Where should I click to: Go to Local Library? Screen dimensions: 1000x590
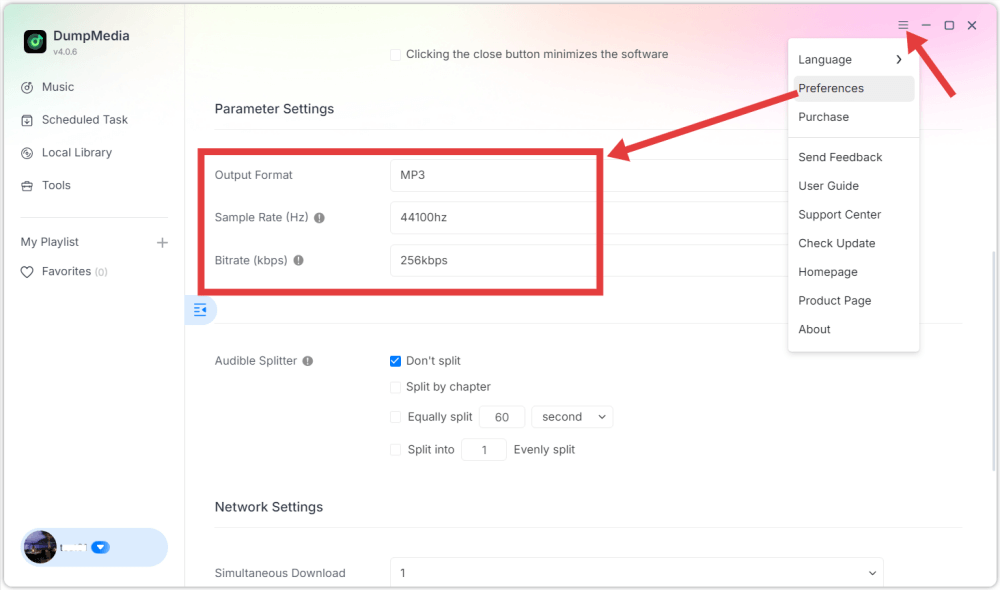click(76, 153)
